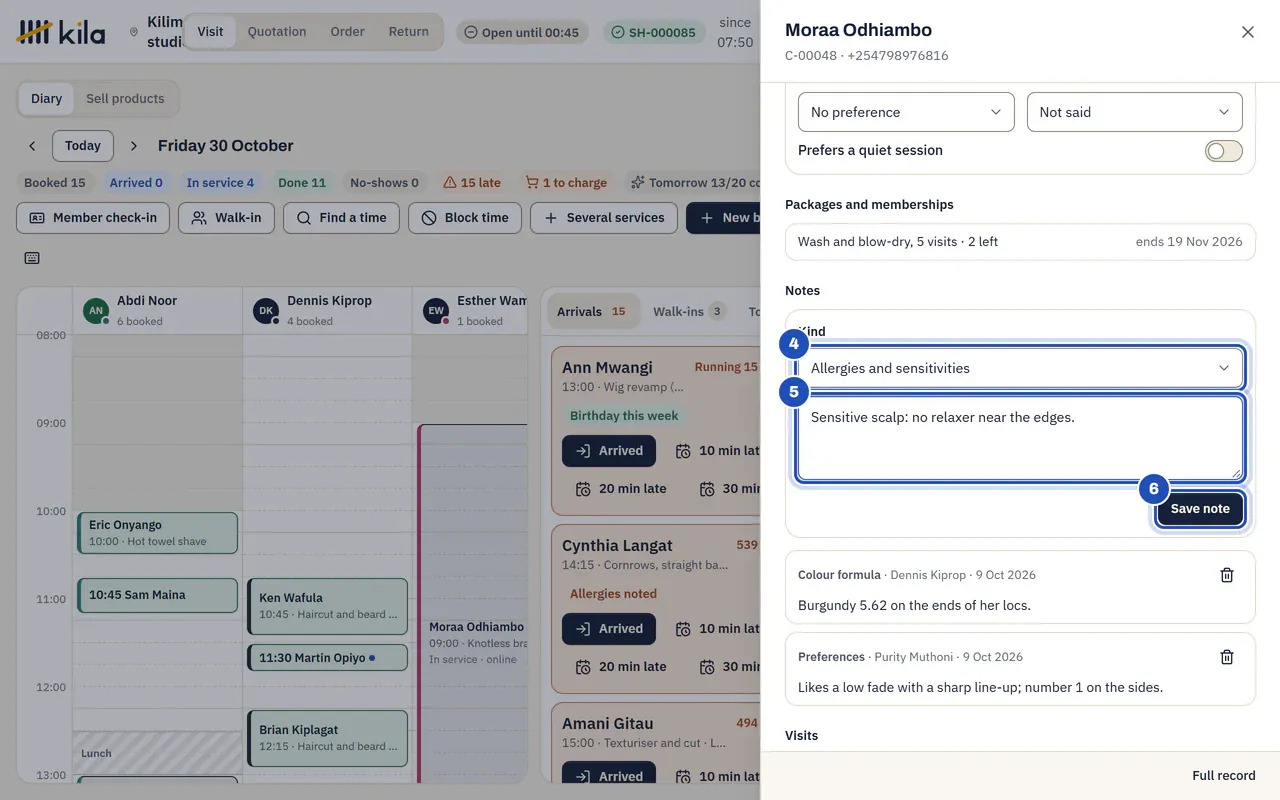Image resolution: width=1280 pixels, height=800 pixels.
Task: Open the Allergies and sensitivities kind dropdown
Action: (x=1020, y=368)
